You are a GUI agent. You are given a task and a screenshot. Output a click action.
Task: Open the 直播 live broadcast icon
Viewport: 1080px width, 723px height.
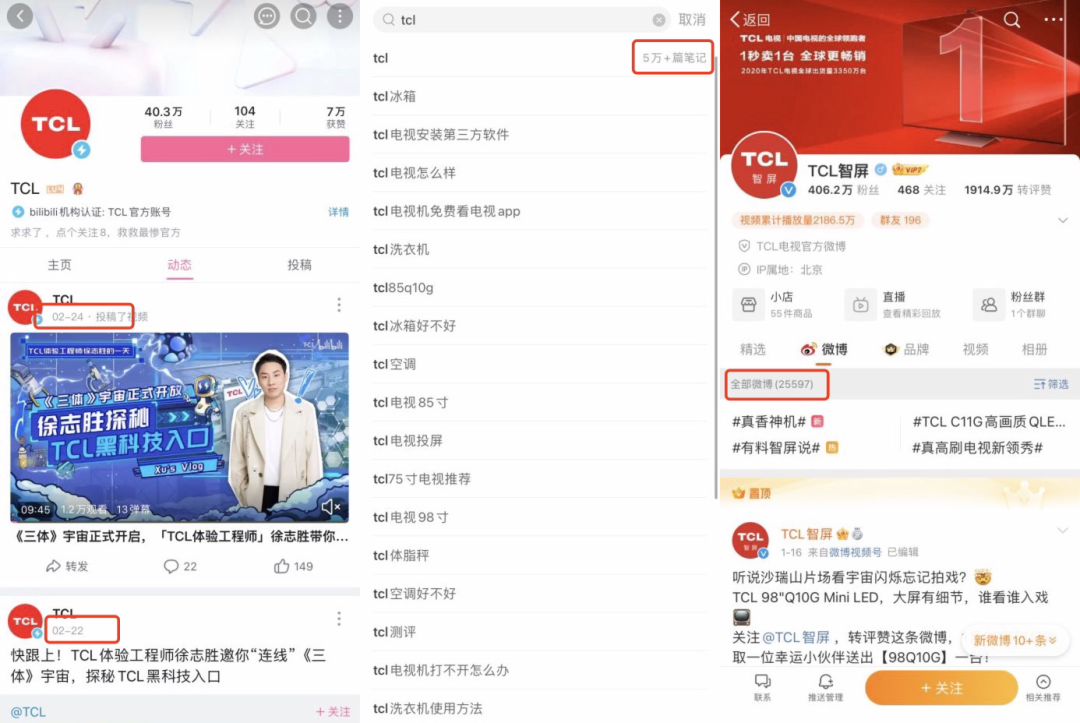[x=860, y=304]
